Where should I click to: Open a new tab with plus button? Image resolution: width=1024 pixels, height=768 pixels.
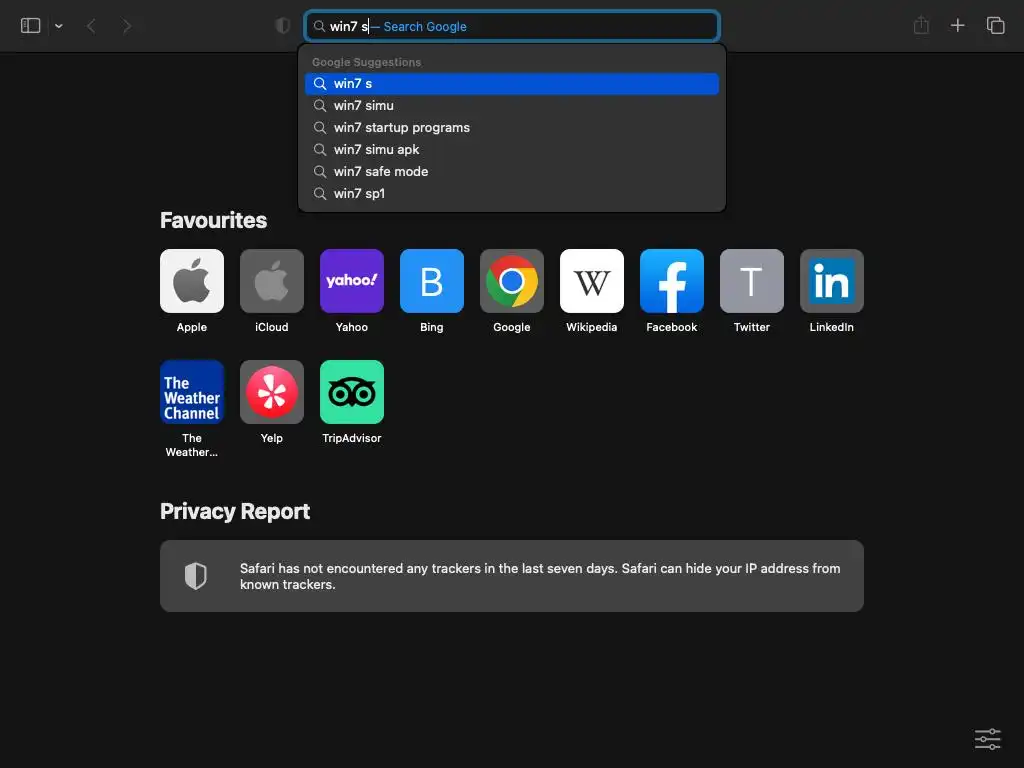(x=957, y=25)
